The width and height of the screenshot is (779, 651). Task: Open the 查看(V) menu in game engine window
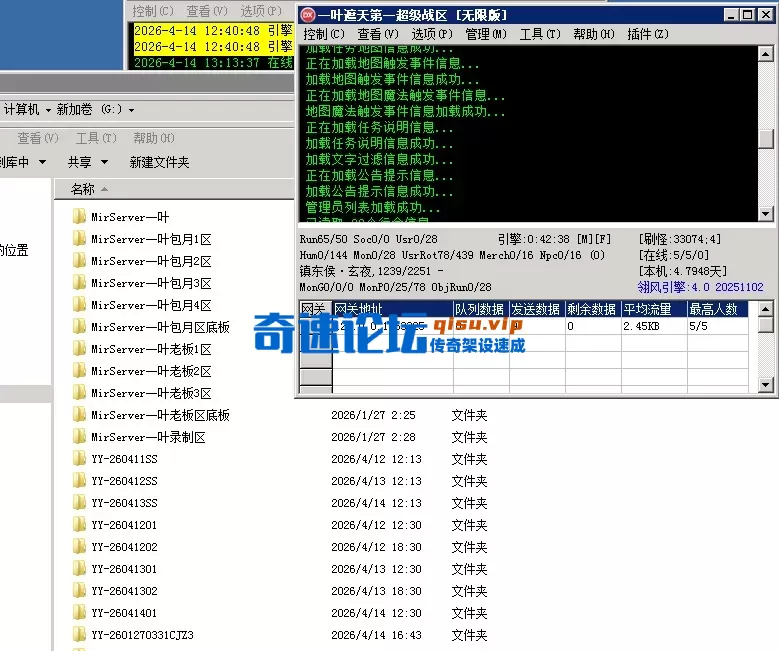tap(378, 34)
